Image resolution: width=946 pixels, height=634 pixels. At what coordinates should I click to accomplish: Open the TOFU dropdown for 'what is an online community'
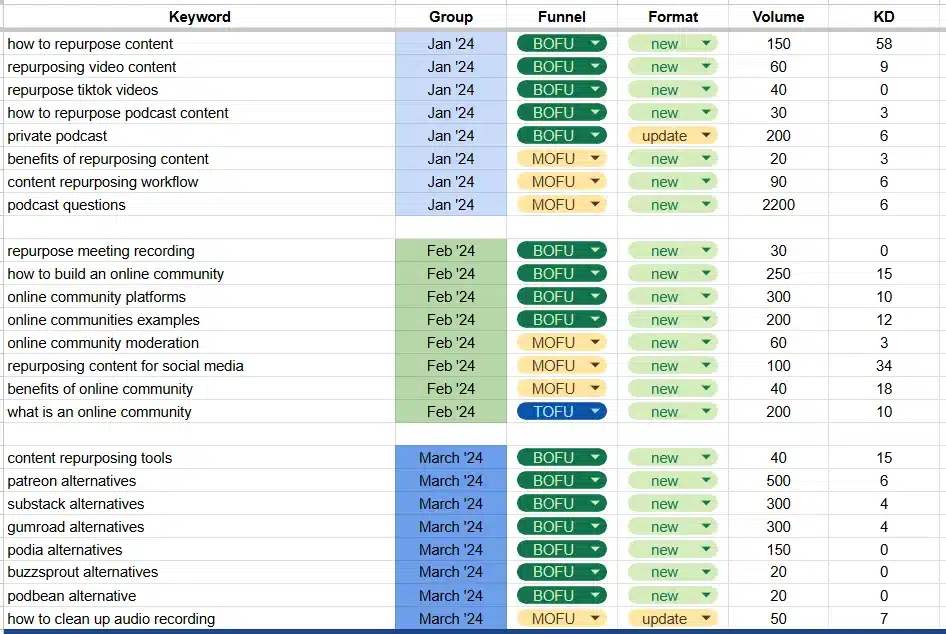pos(561,411)
